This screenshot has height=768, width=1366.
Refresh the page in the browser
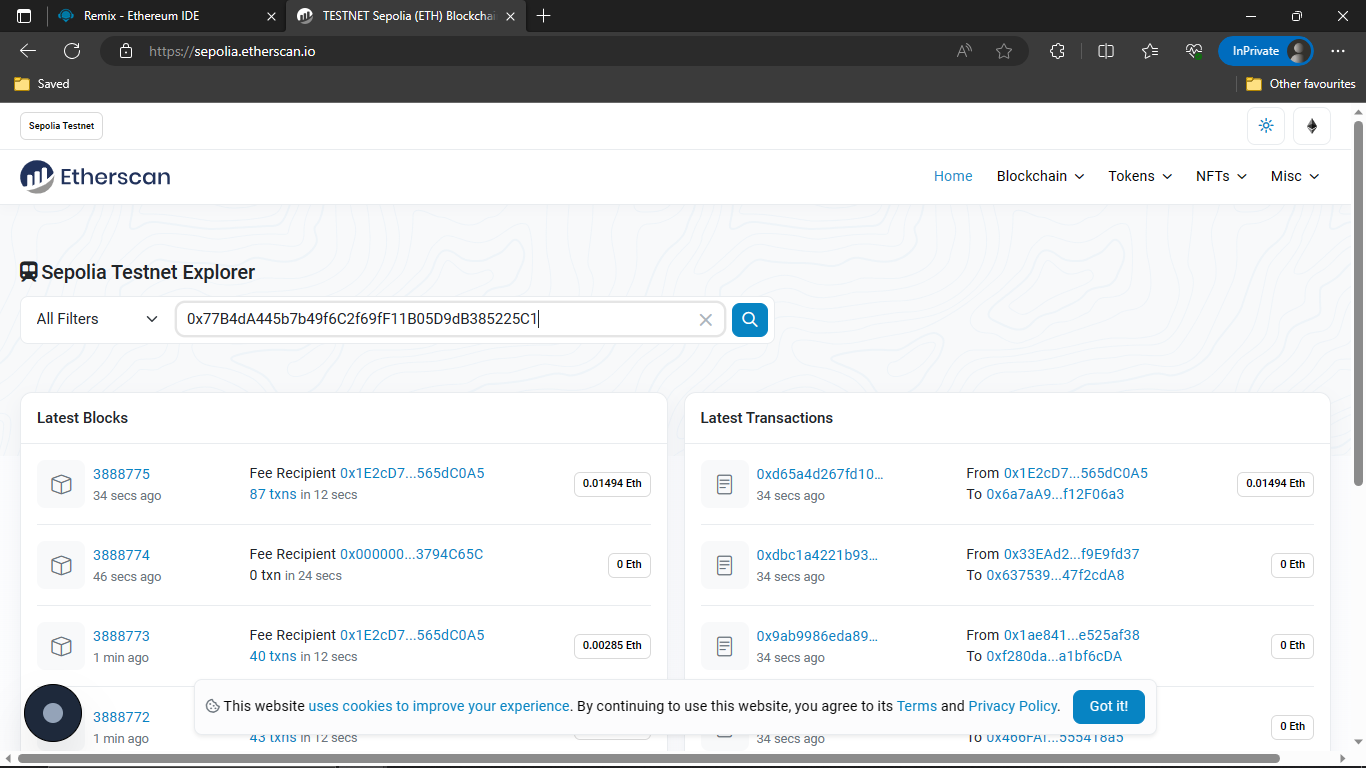tap(72, 51)
